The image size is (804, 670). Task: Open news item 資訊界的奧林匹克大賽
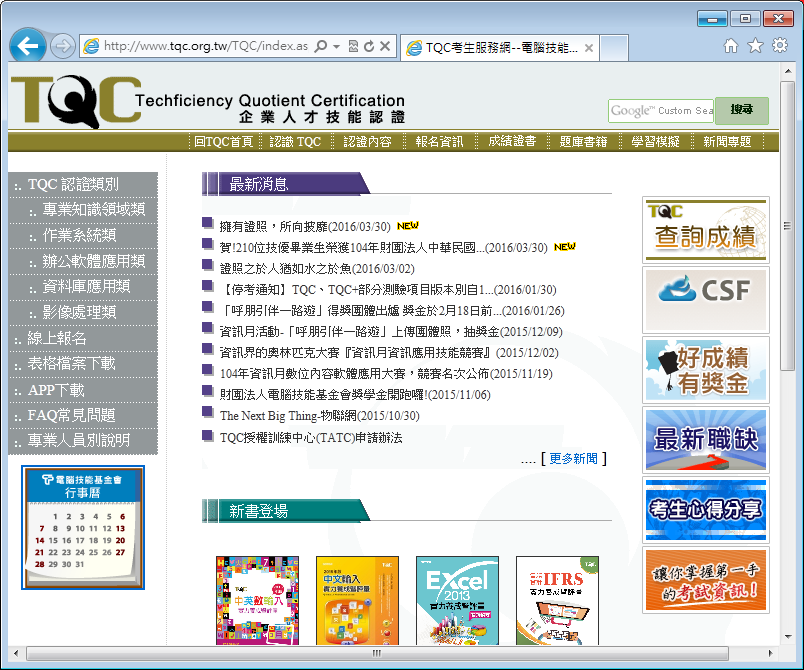(x=389, y=353)
